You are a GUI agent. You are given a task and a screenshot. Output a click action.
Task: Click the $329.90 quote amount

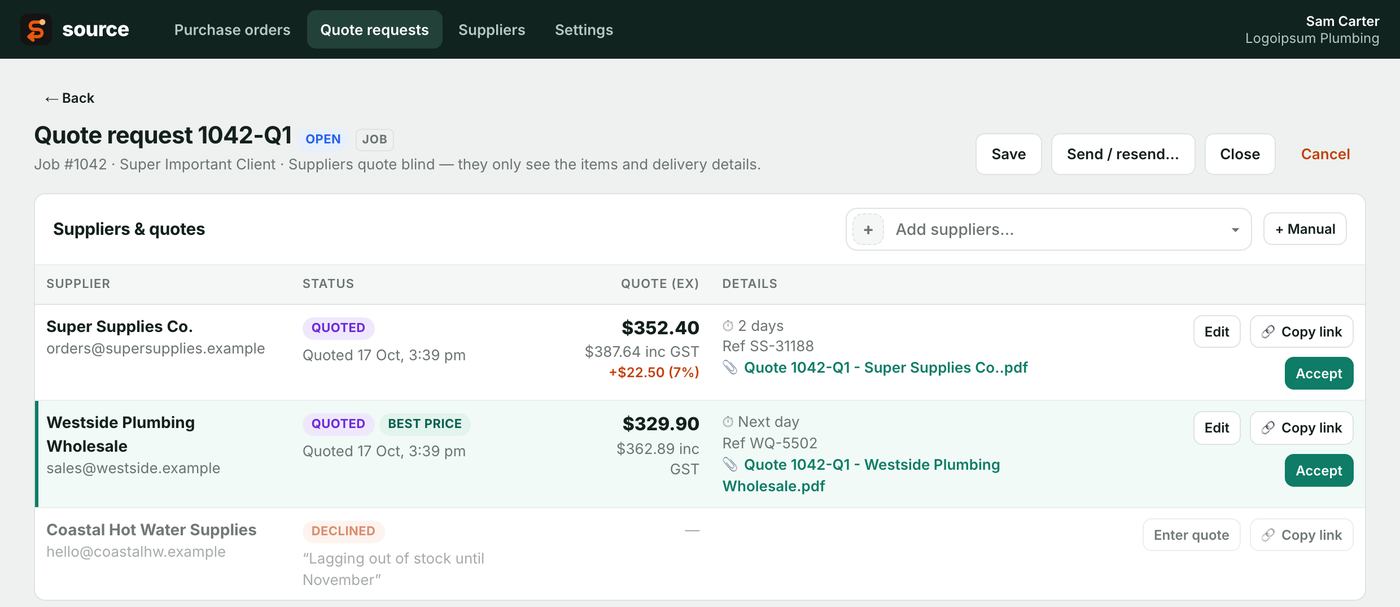[x=660, y=424]
